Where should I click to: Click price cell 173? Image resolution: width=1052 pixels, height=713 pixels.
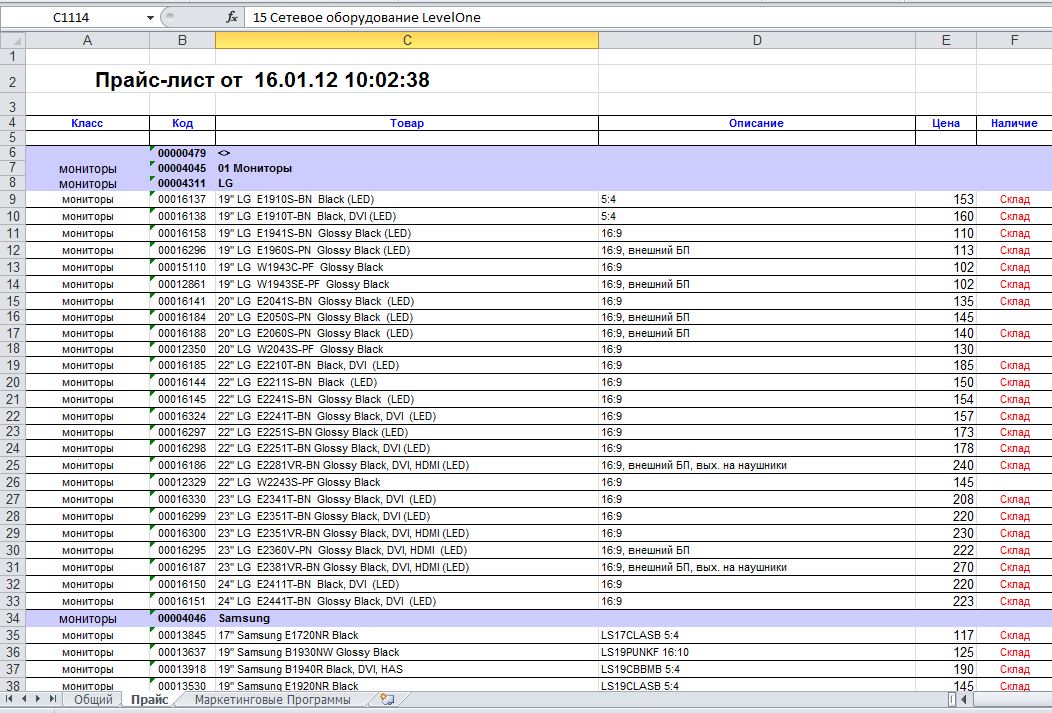click(945, 433)
